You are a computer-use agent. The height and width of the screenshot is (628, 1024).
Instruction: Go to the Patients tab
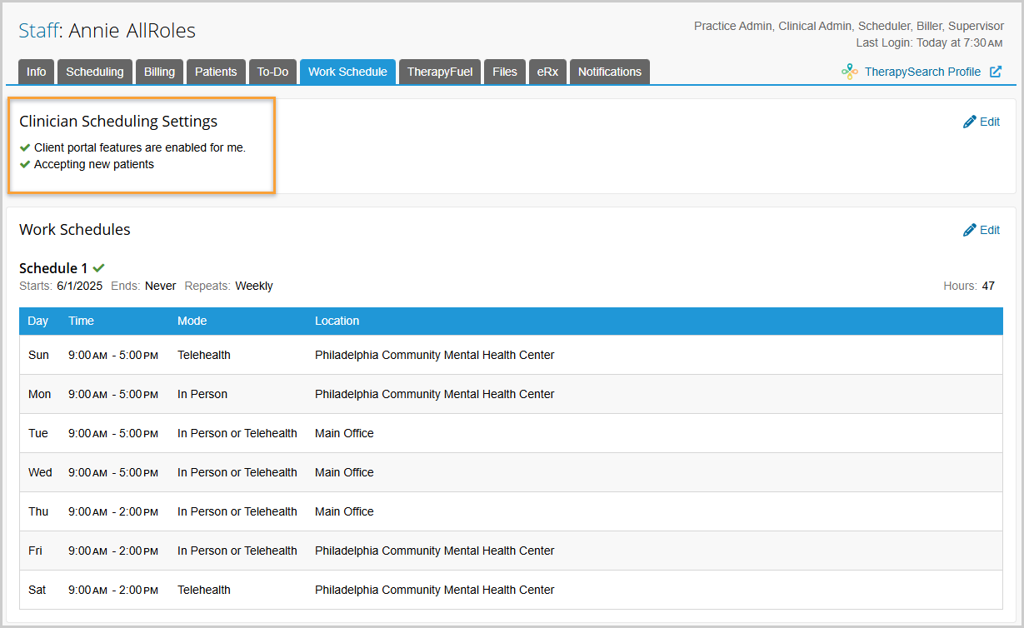click(216, 72)
